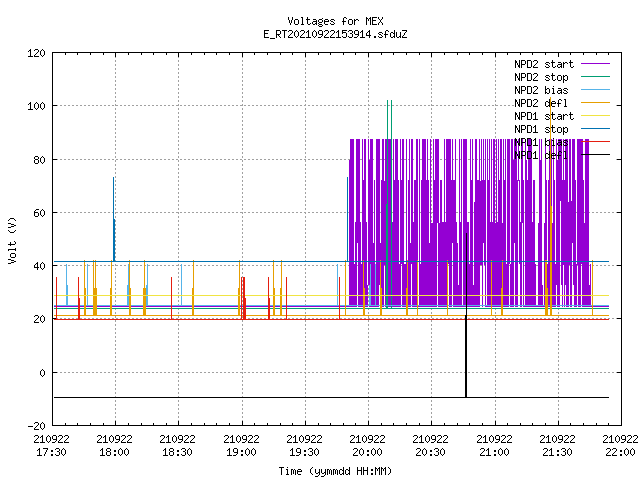Viewport: 640px width, 480px height.
Task: Click the x-axis tick label 19:30
Action: pyautogui.click(x=304, y=452)
